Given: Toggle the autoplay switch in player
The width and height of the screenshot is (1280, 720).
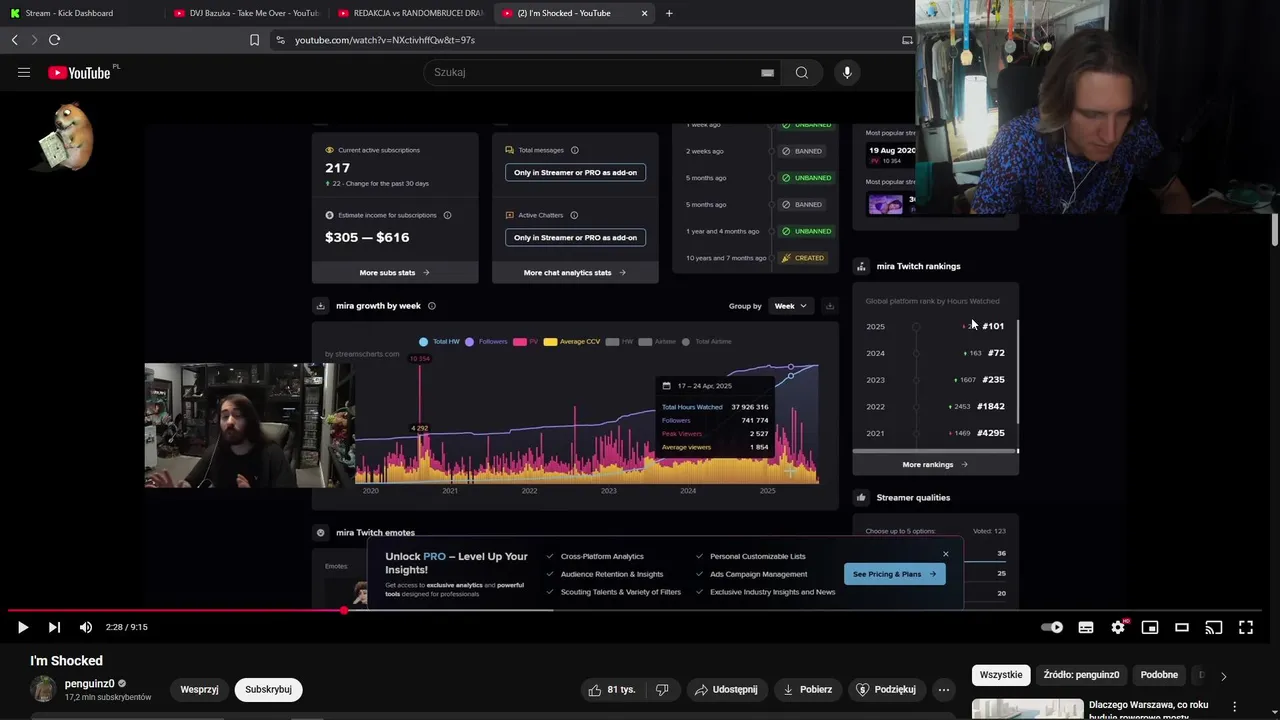Looking at the screenshot, I should (x=1052, y=627).
